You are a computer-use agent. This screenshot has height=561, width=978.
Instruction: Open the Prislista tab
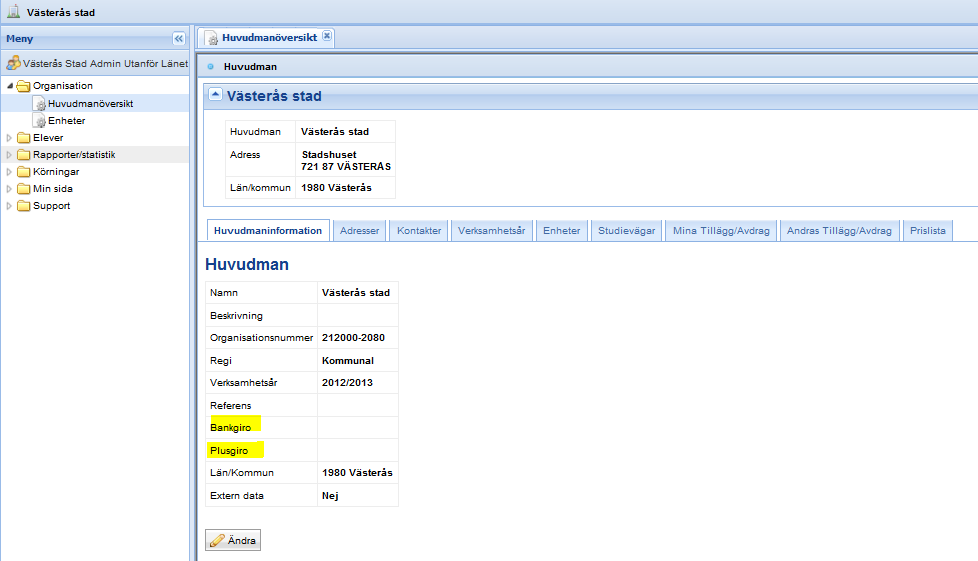tap(927, 230)
